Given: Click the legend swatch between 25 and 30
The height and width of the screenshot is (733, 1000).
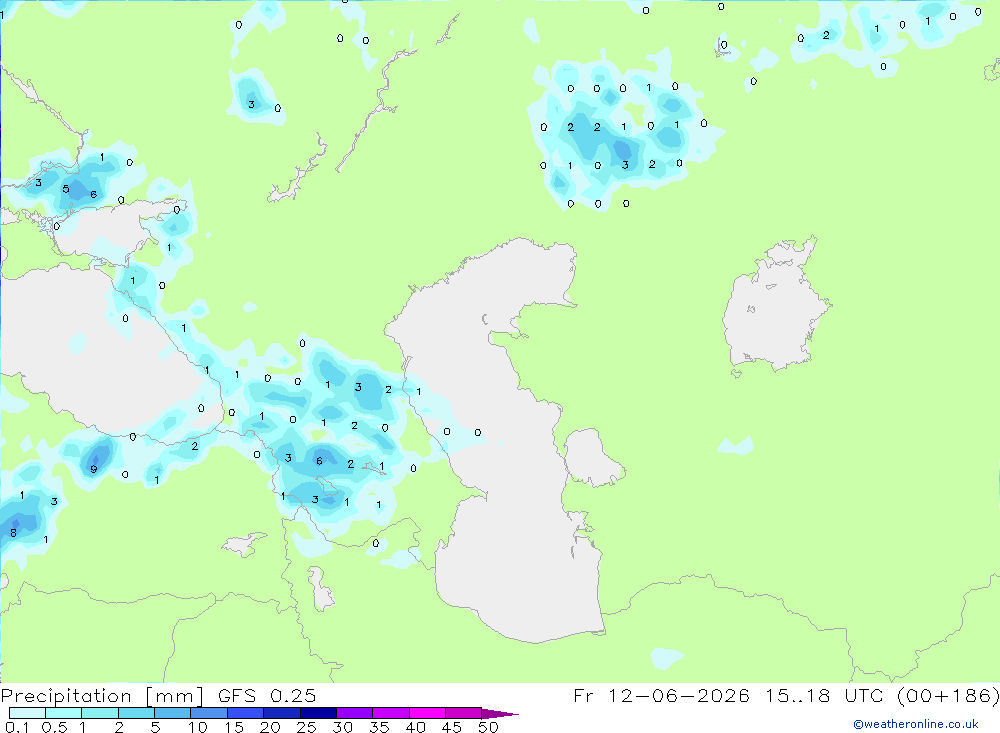Looking at the screenshot, I should pos(318,713).
